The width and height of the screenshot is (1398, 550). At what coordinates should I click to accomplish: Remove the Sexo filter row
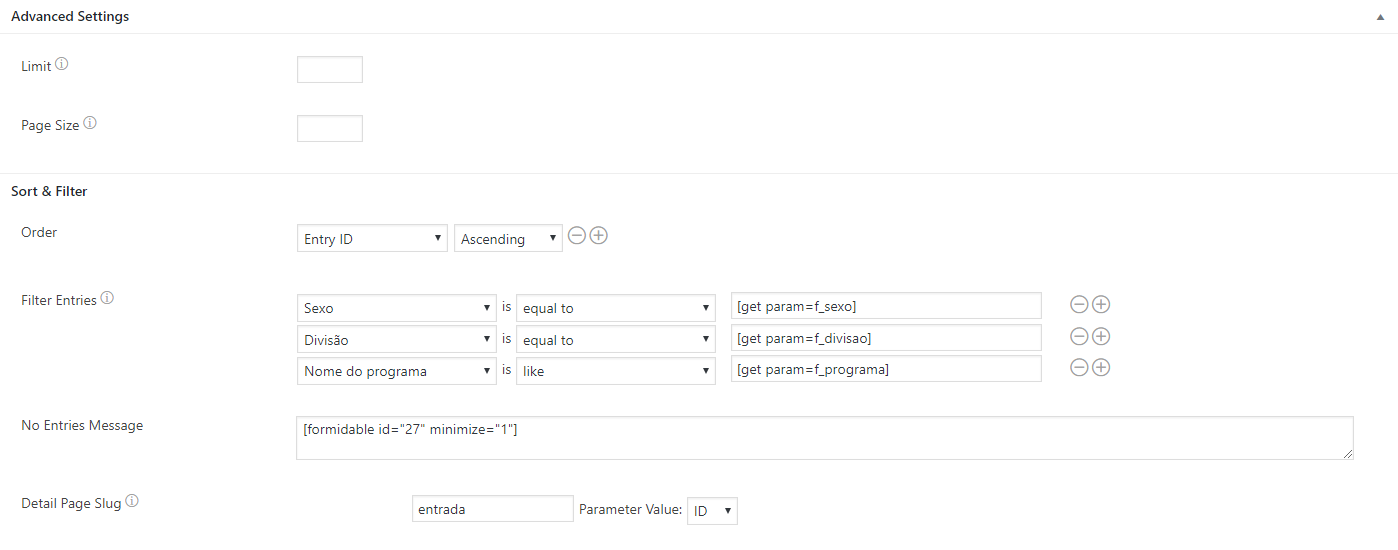click(1079, 305)
